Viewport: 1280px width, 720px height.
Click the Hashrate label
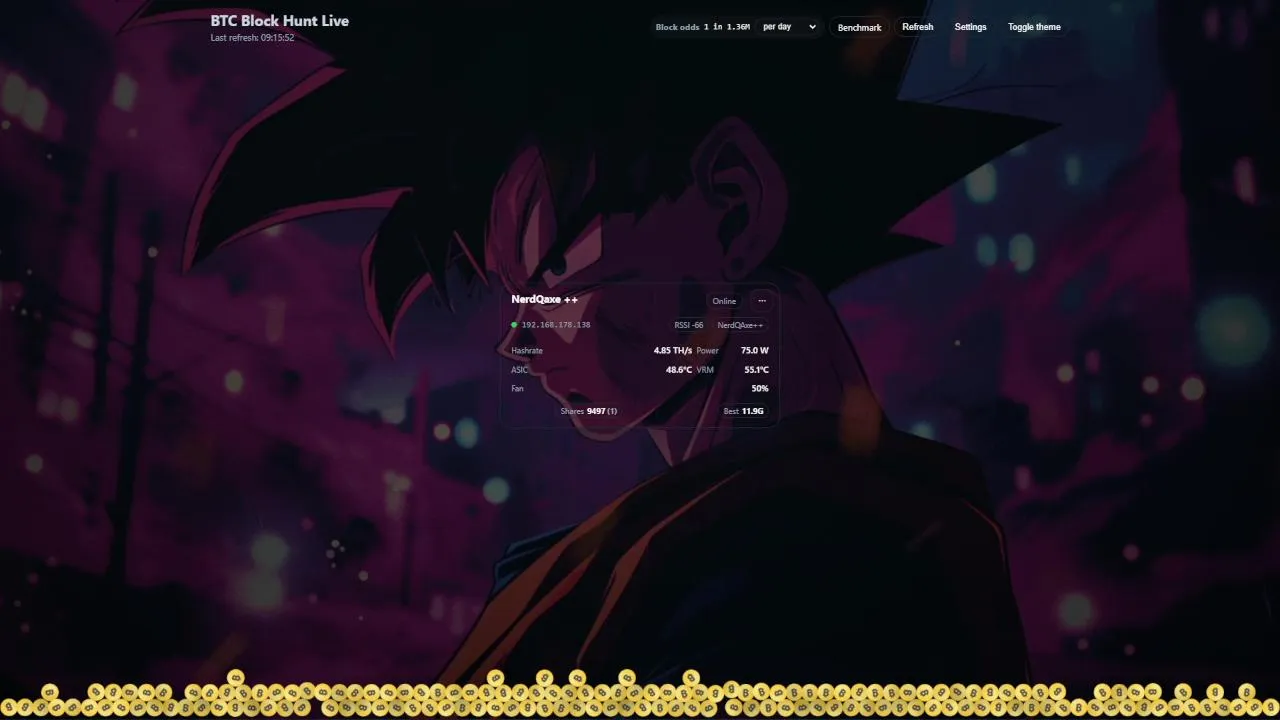click(x=527, y=351)
